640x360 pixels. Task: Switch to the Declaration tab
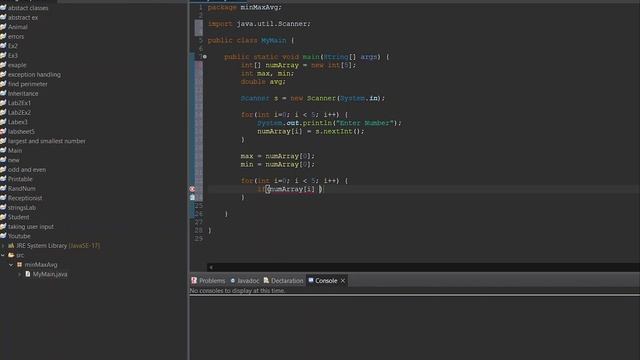point(283,281)
